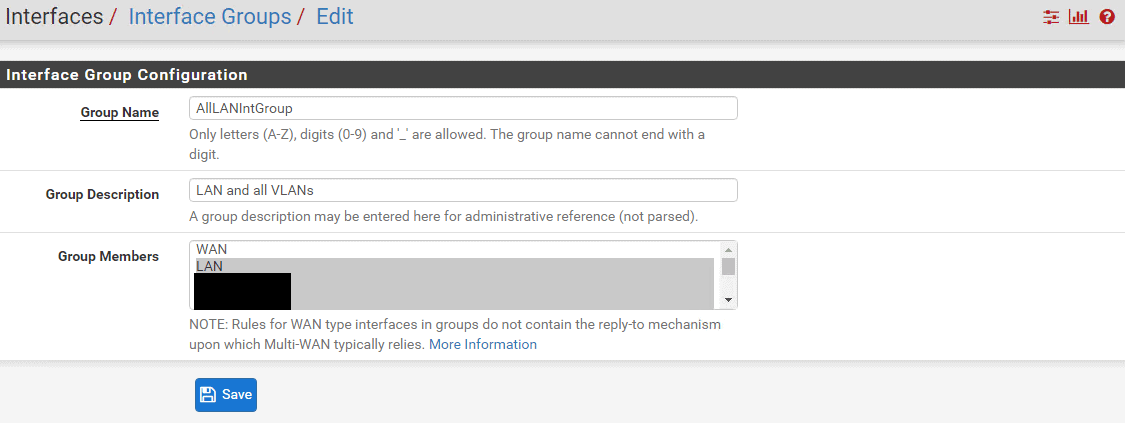
Task: Open the red help question mark
Action: point(1106,17)
